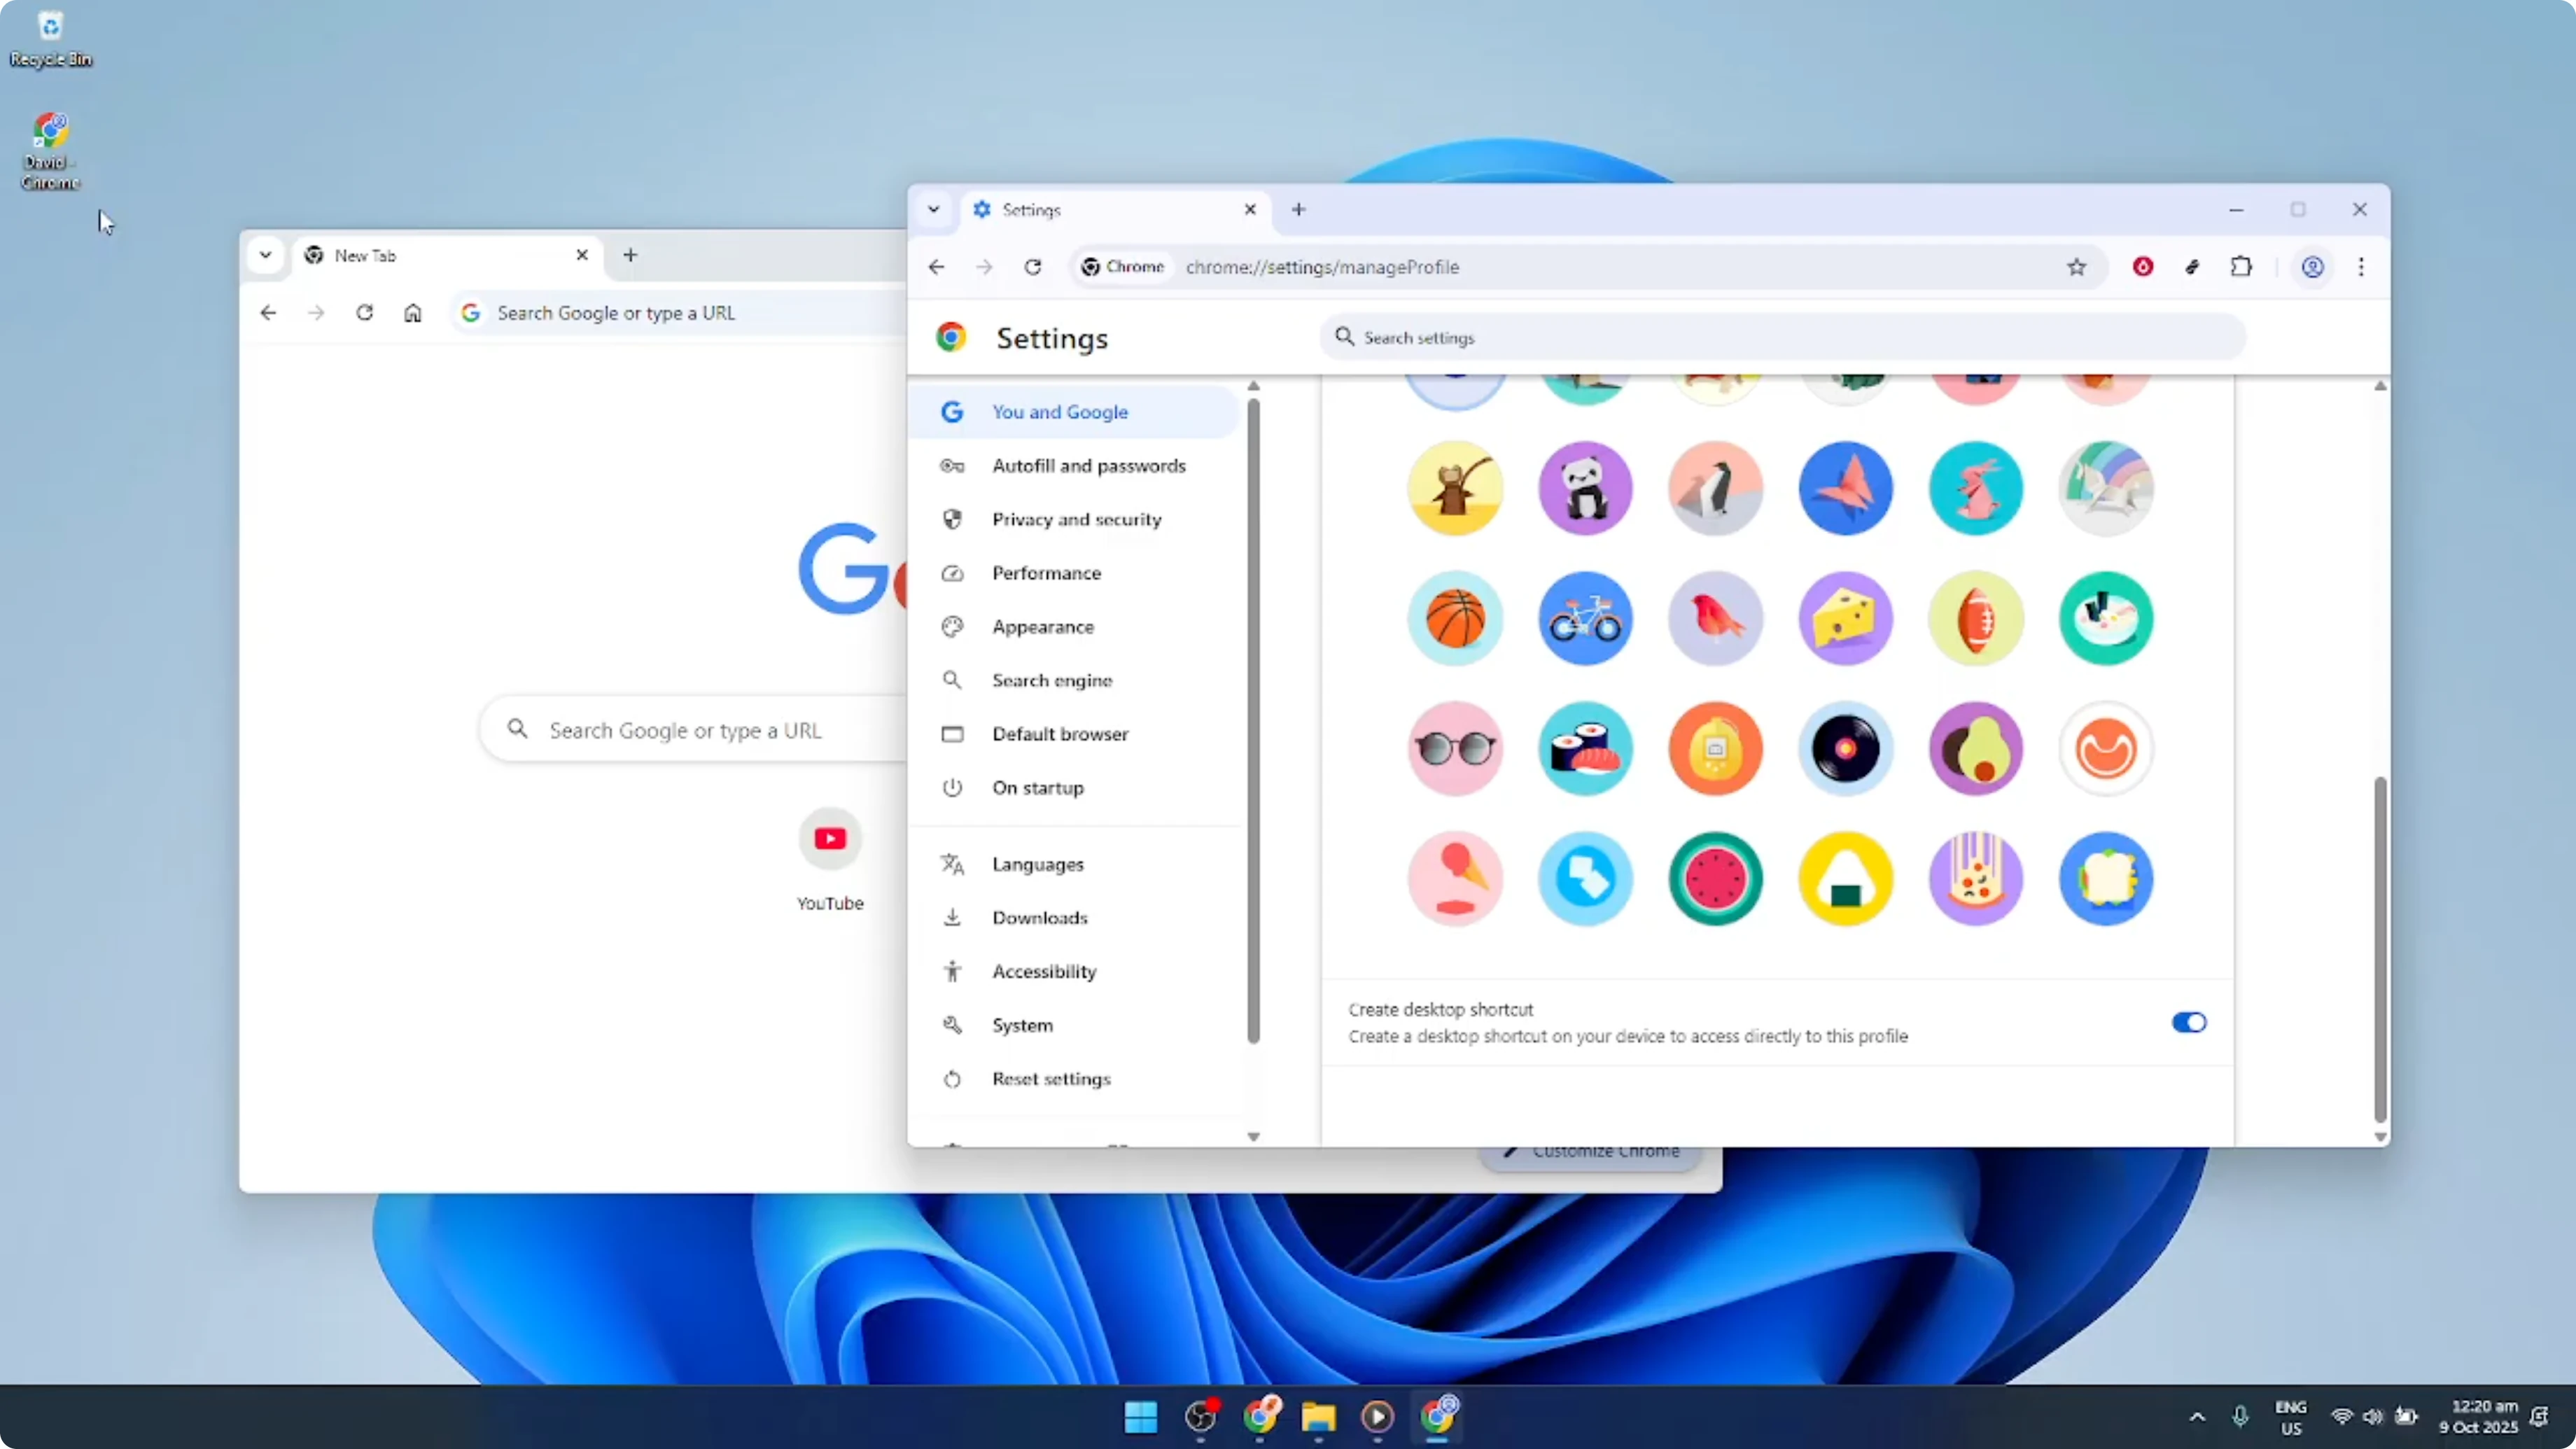Turn off the Create desktop shortcut toggle
The image size is (2576, 1449).
pos(2189,1022)
